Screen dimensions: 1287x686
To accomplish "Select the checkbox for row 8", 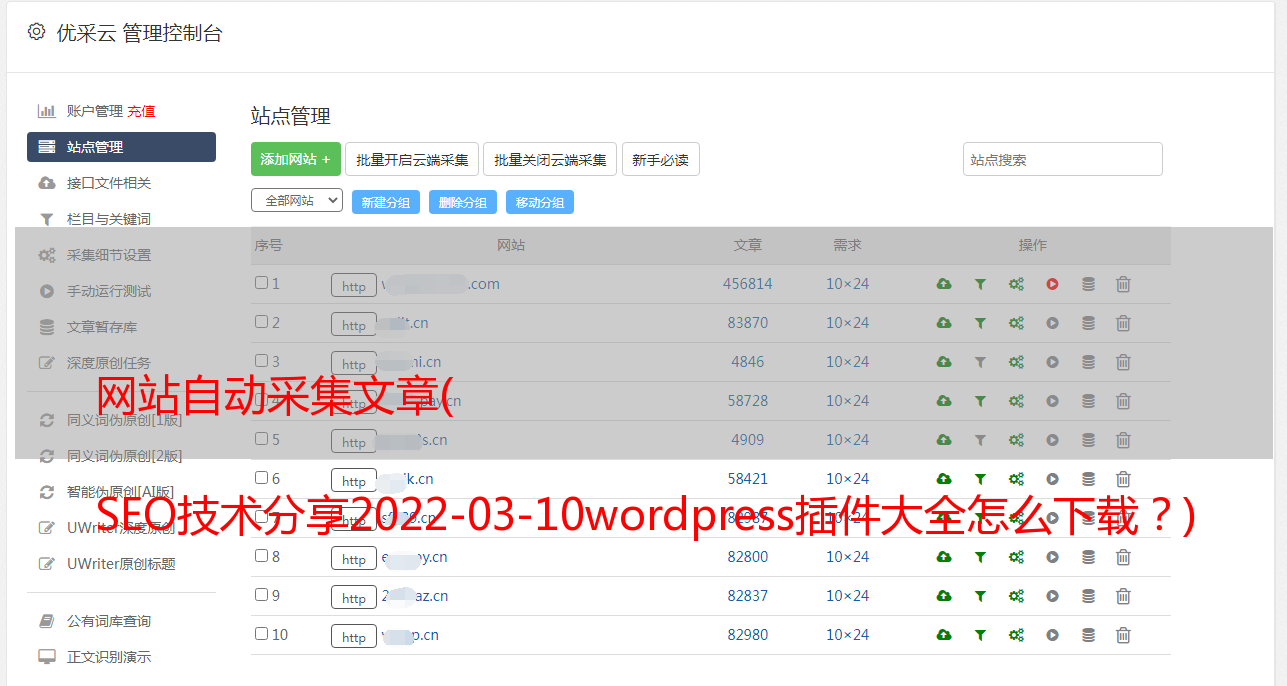I will pyautogui.click(x=261, y=556).
